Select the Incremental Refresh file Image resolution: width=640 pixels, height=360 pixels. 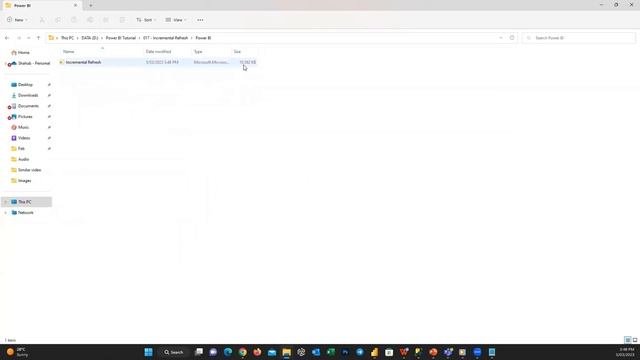coord(158,62)
